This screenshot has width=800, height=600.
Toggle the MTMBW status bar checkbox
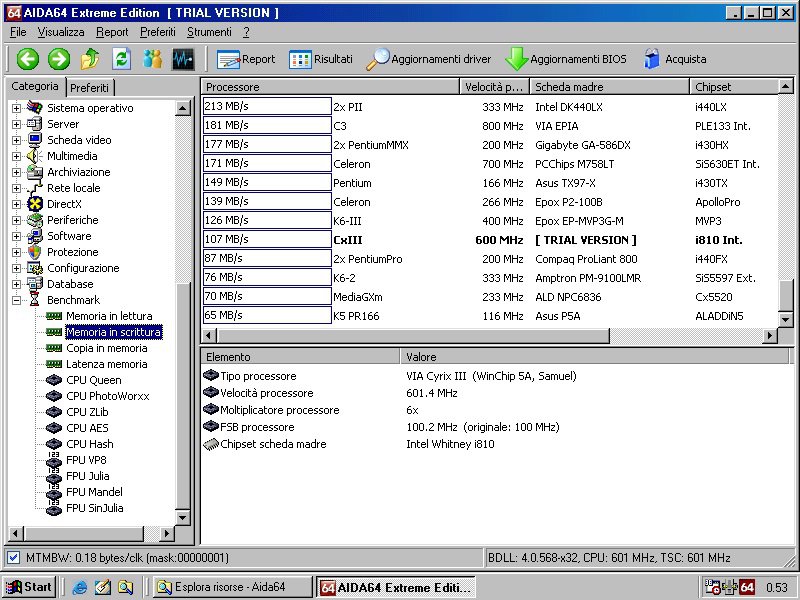[x=13, y=557]
